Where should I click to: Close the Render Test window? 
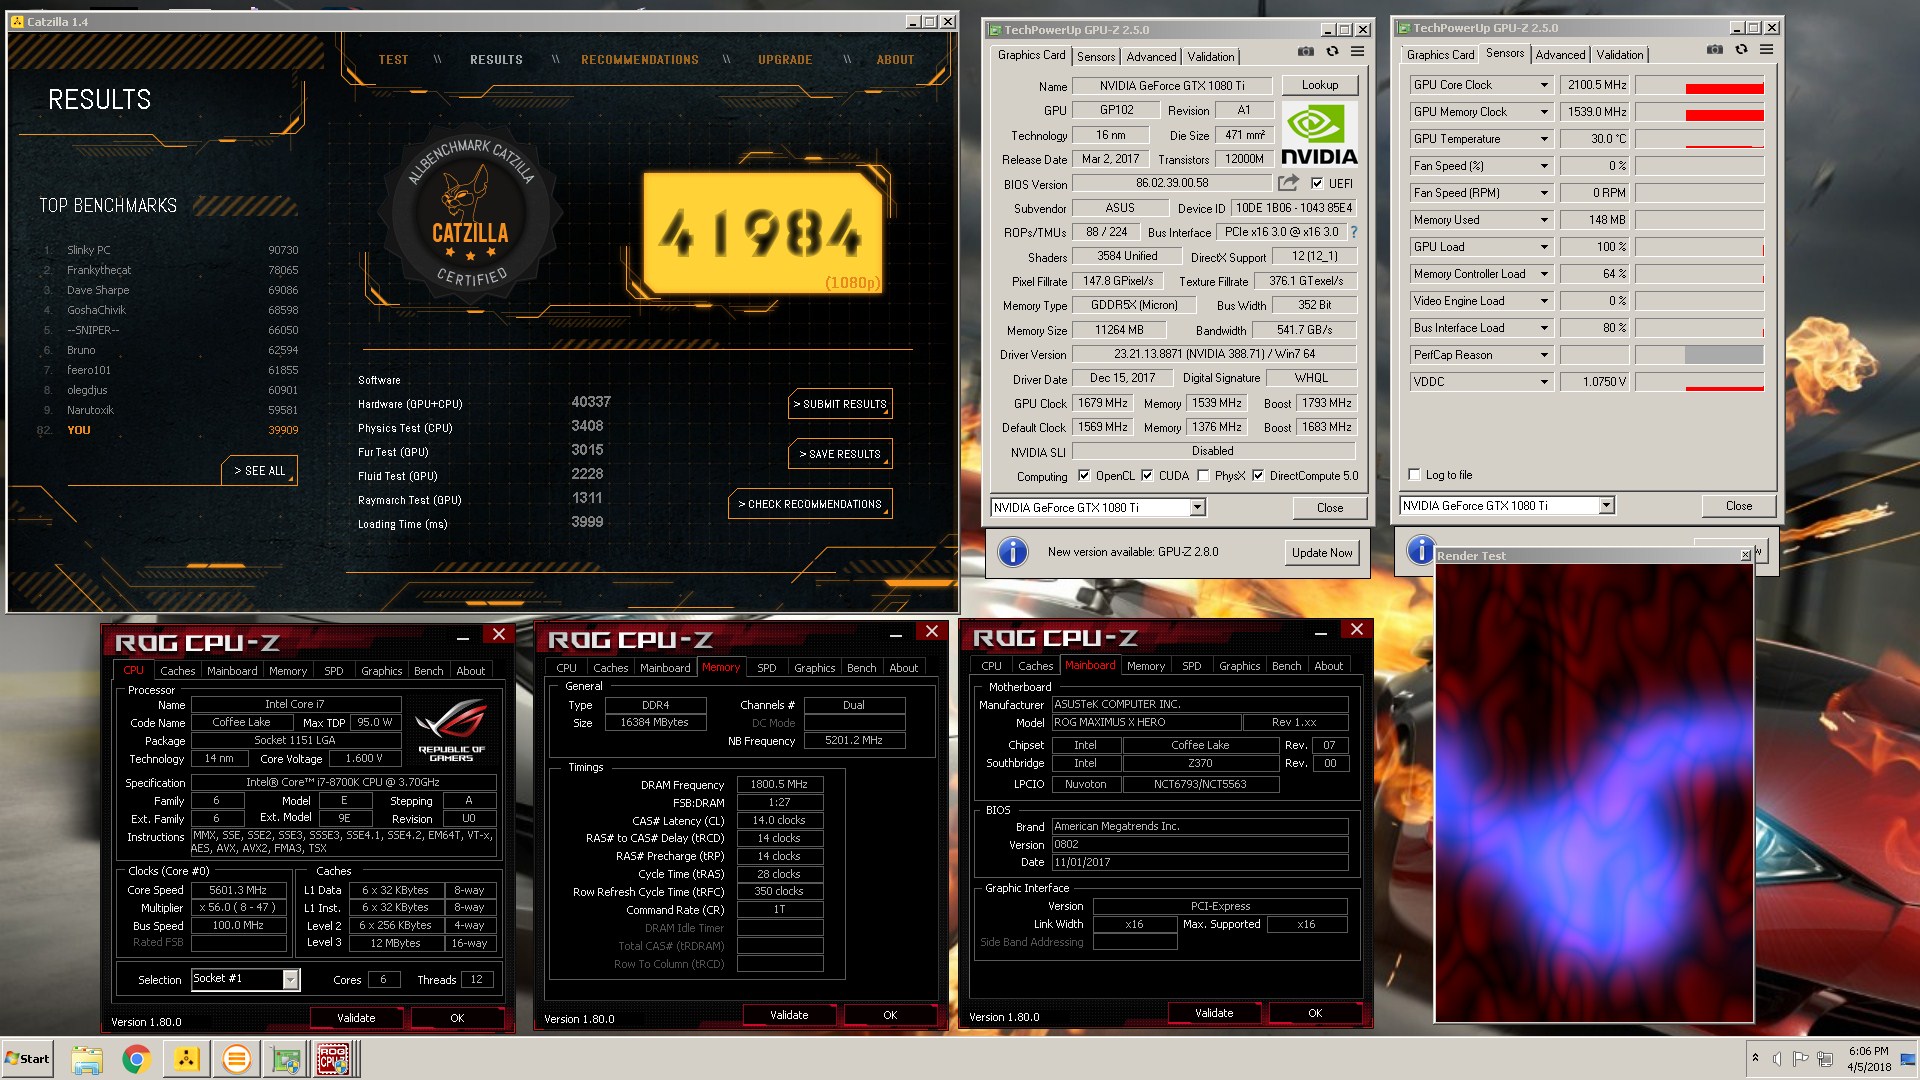point(1745,555)
